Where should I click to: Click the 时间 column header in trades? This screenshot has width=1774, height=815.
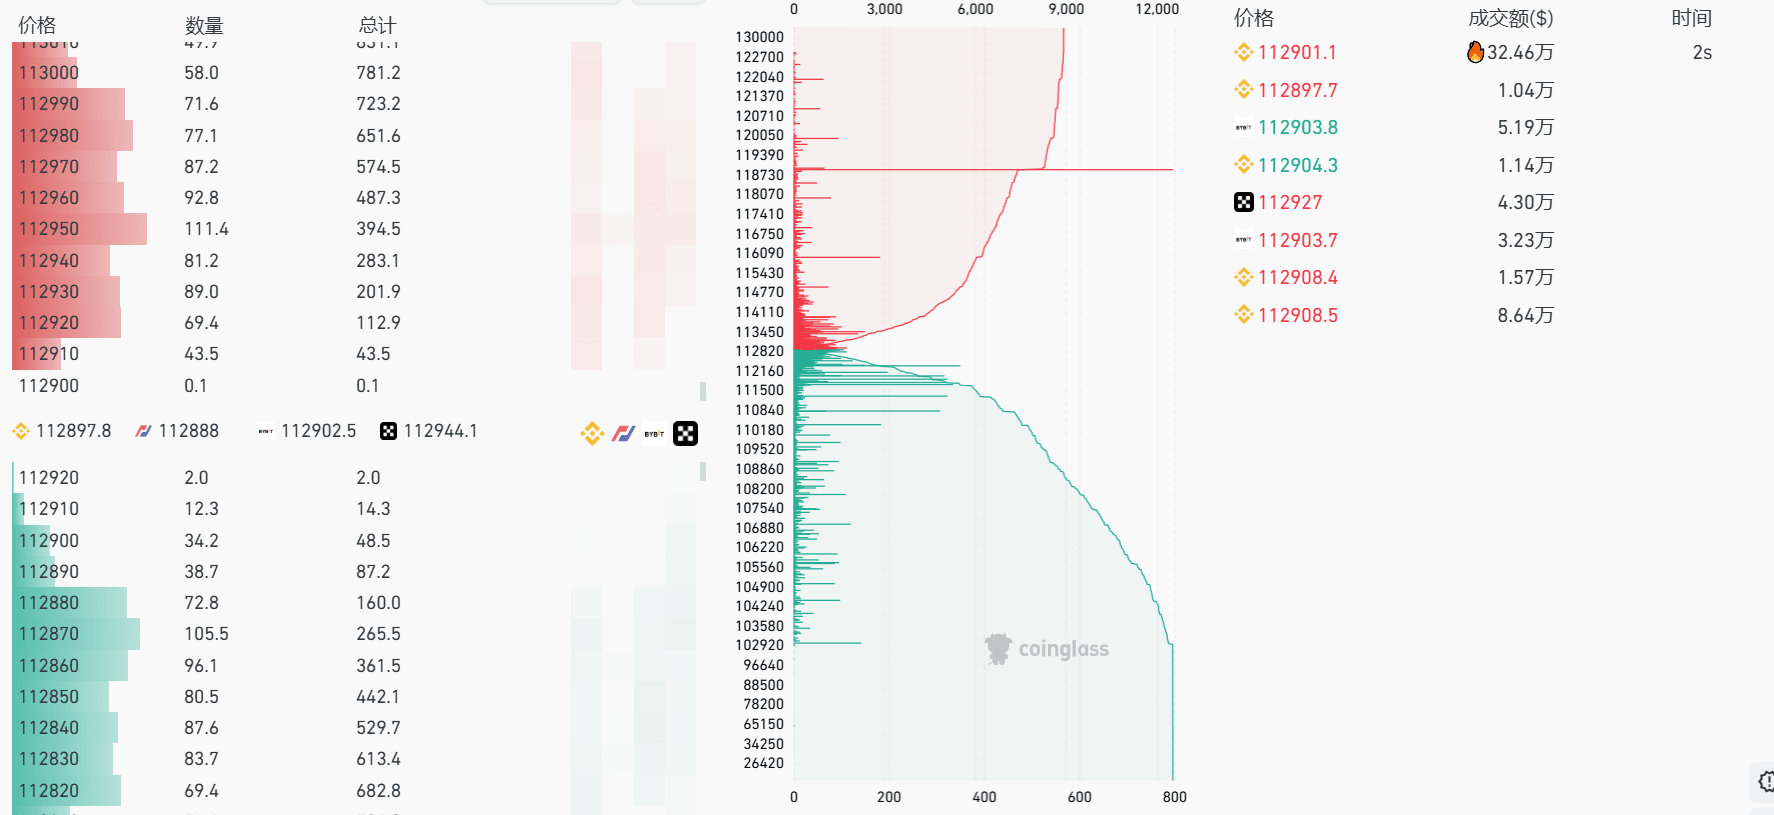pos(1692,18)
